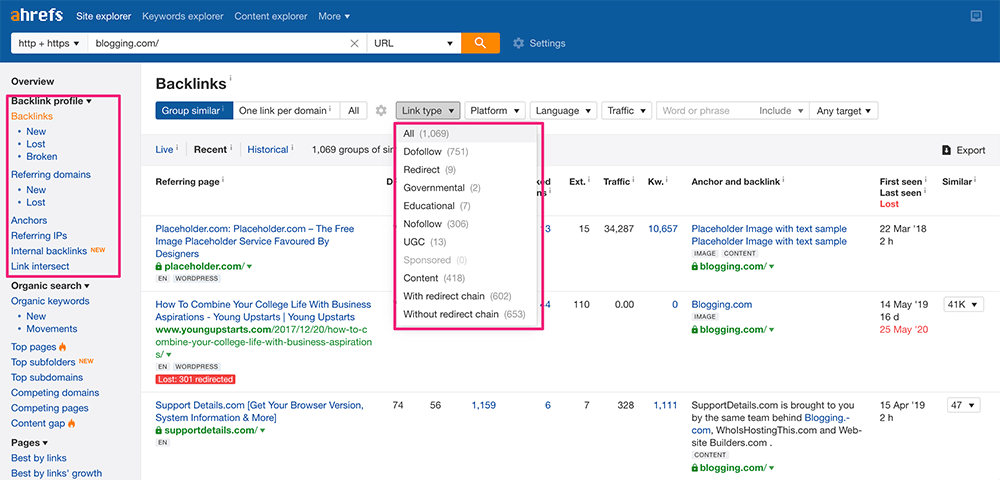
Task: Open the Link type filter dropdown
Action: coord(428,111)
